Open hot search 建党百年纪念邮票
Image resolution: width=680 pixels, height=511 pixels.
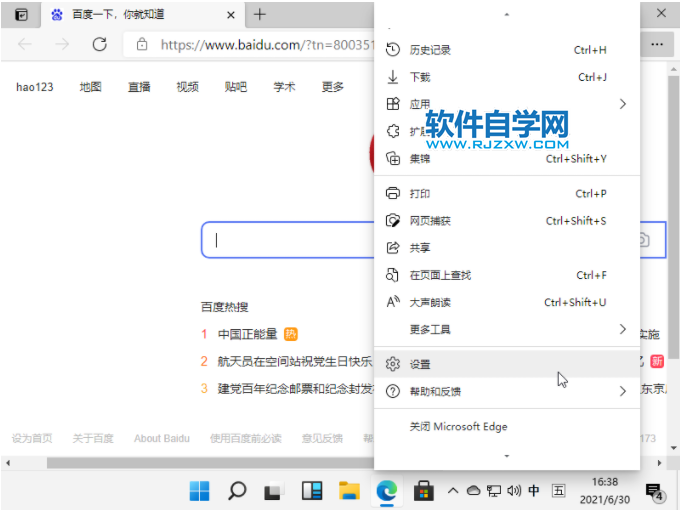click(295, 389)
